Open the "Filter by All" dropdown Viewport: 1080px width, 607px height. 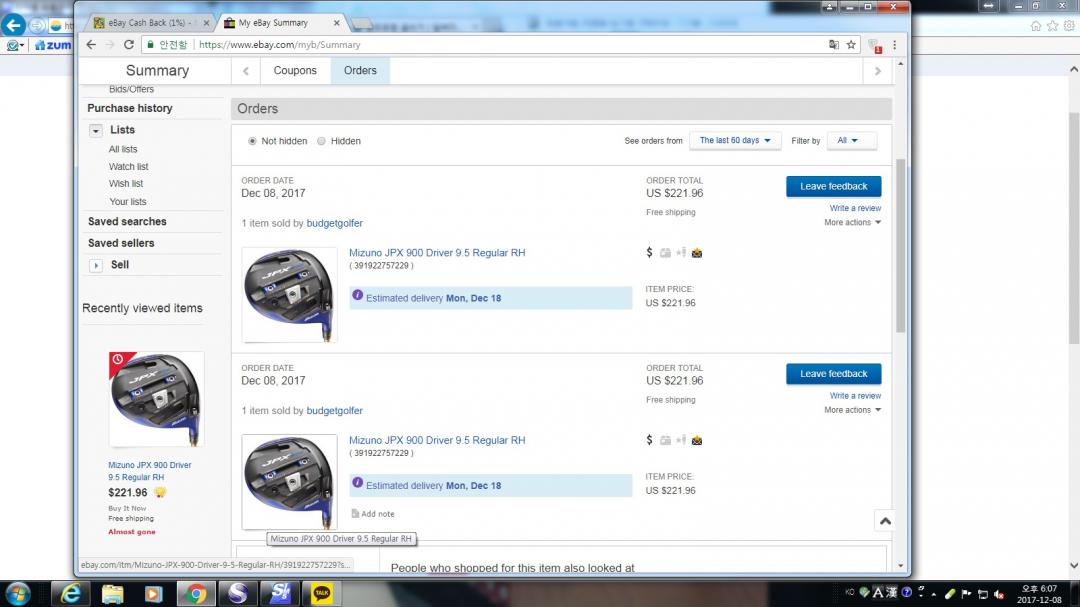click(x=851, y=141)
